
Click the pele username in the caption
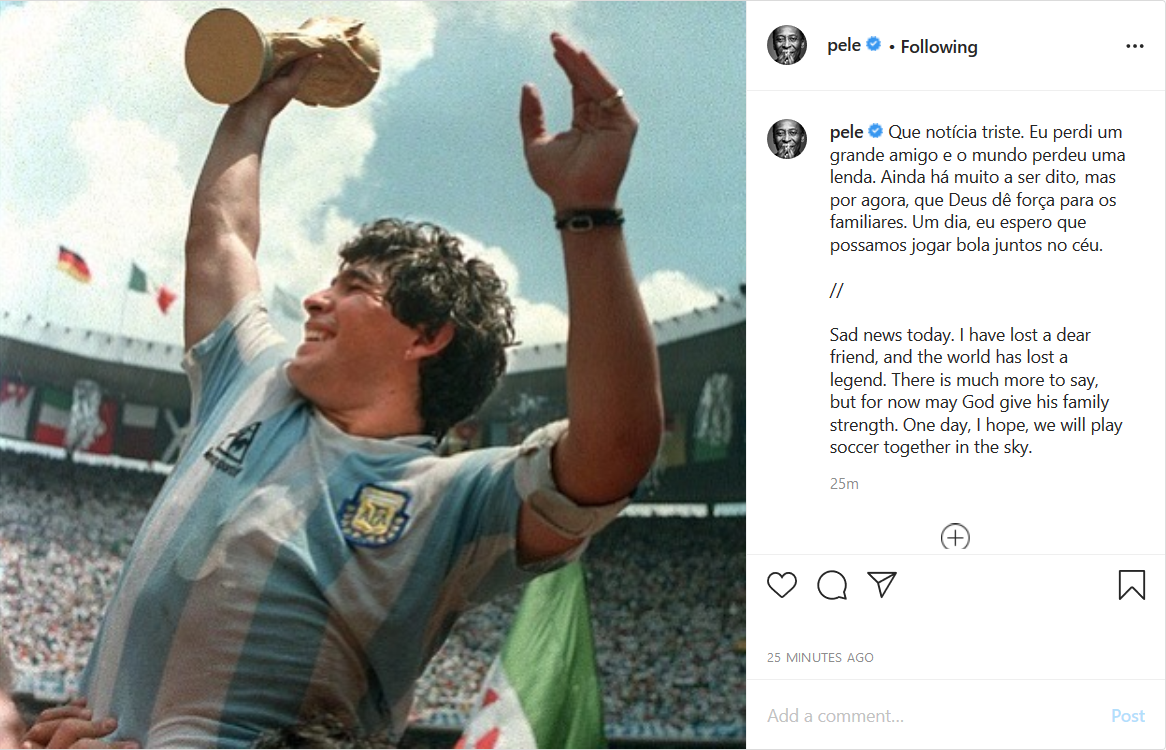pyautogui.click(x=846, y=132)
